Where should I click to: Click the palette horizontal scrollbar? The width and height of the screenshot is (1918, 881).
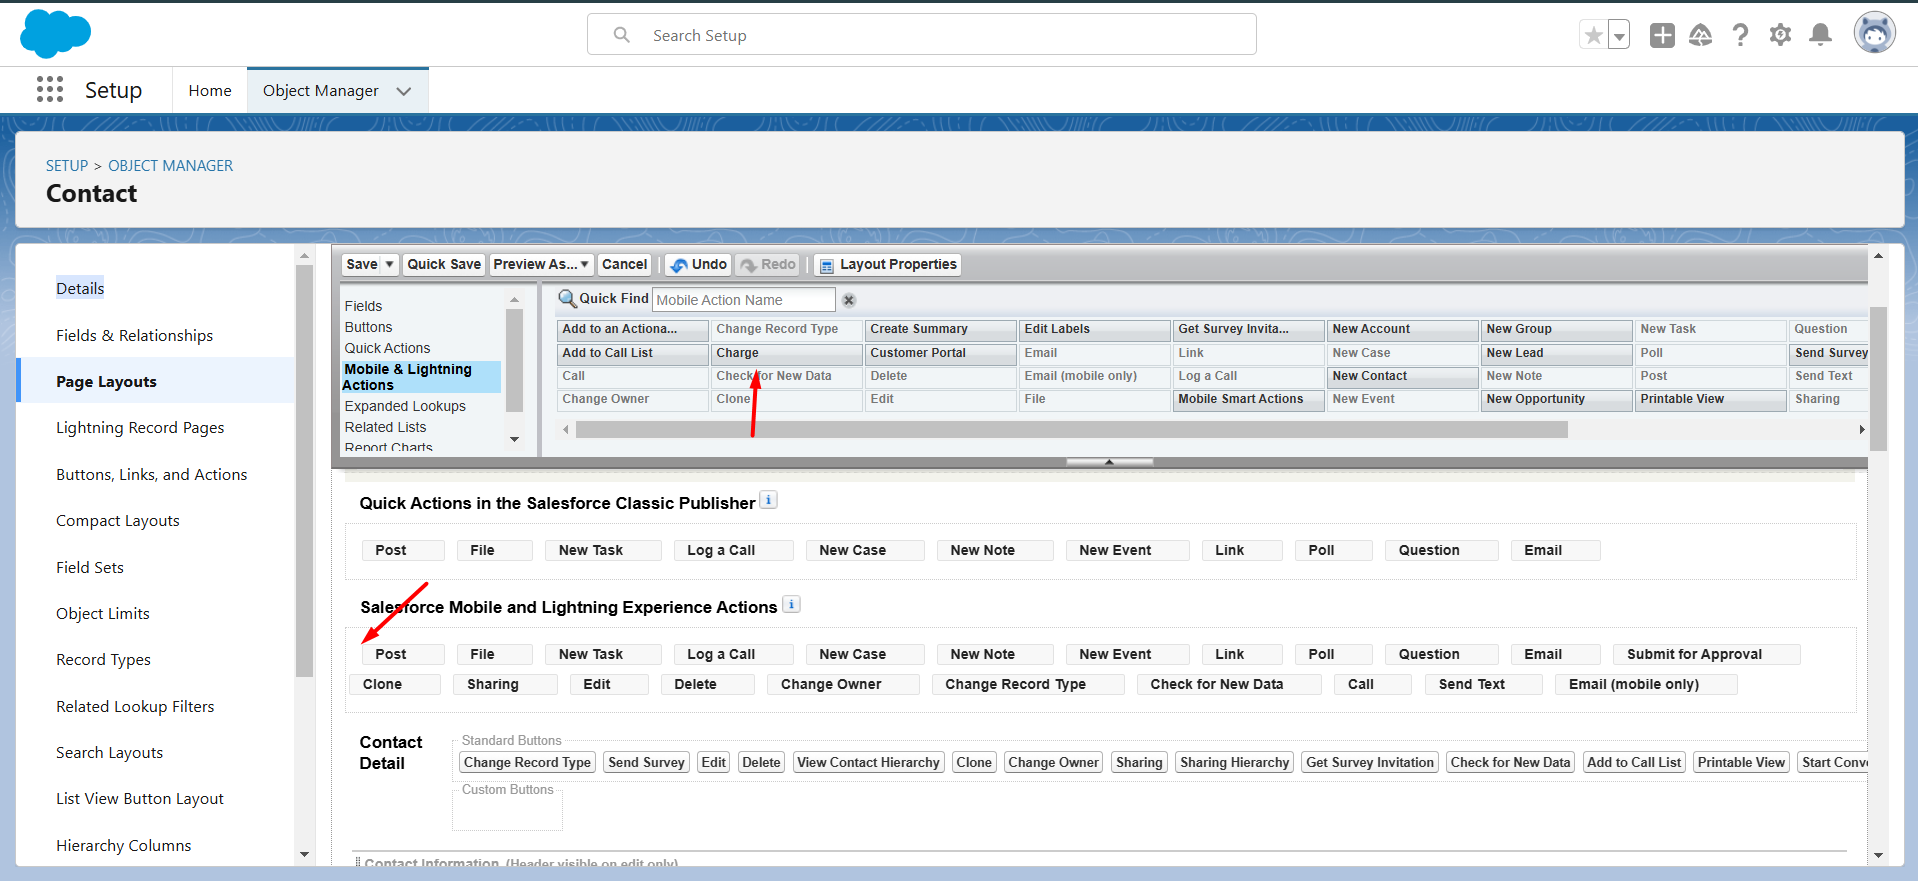tap(1072, 429)
